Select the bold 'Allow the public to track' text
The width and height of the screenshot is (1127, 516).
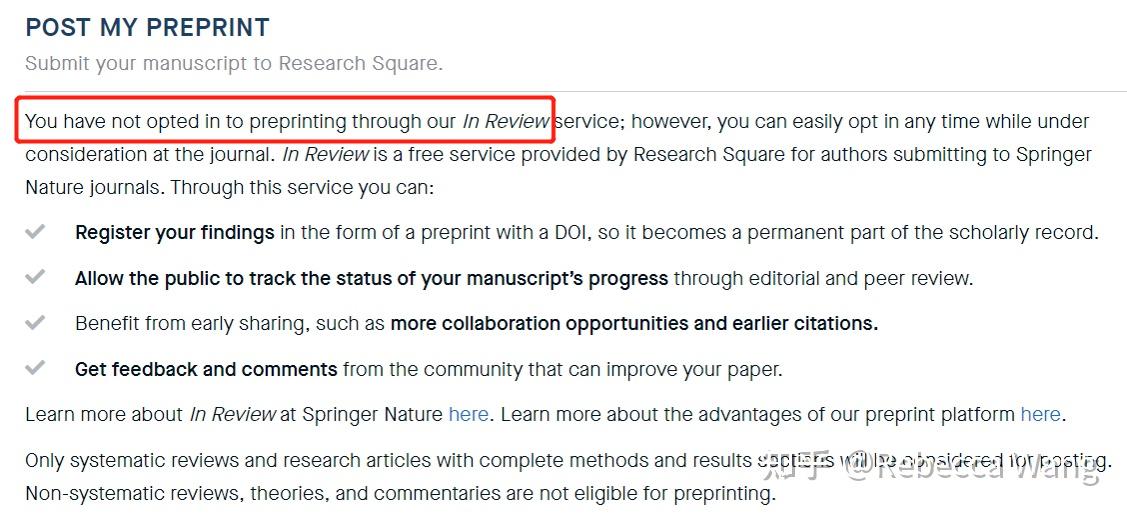(372, 278)
